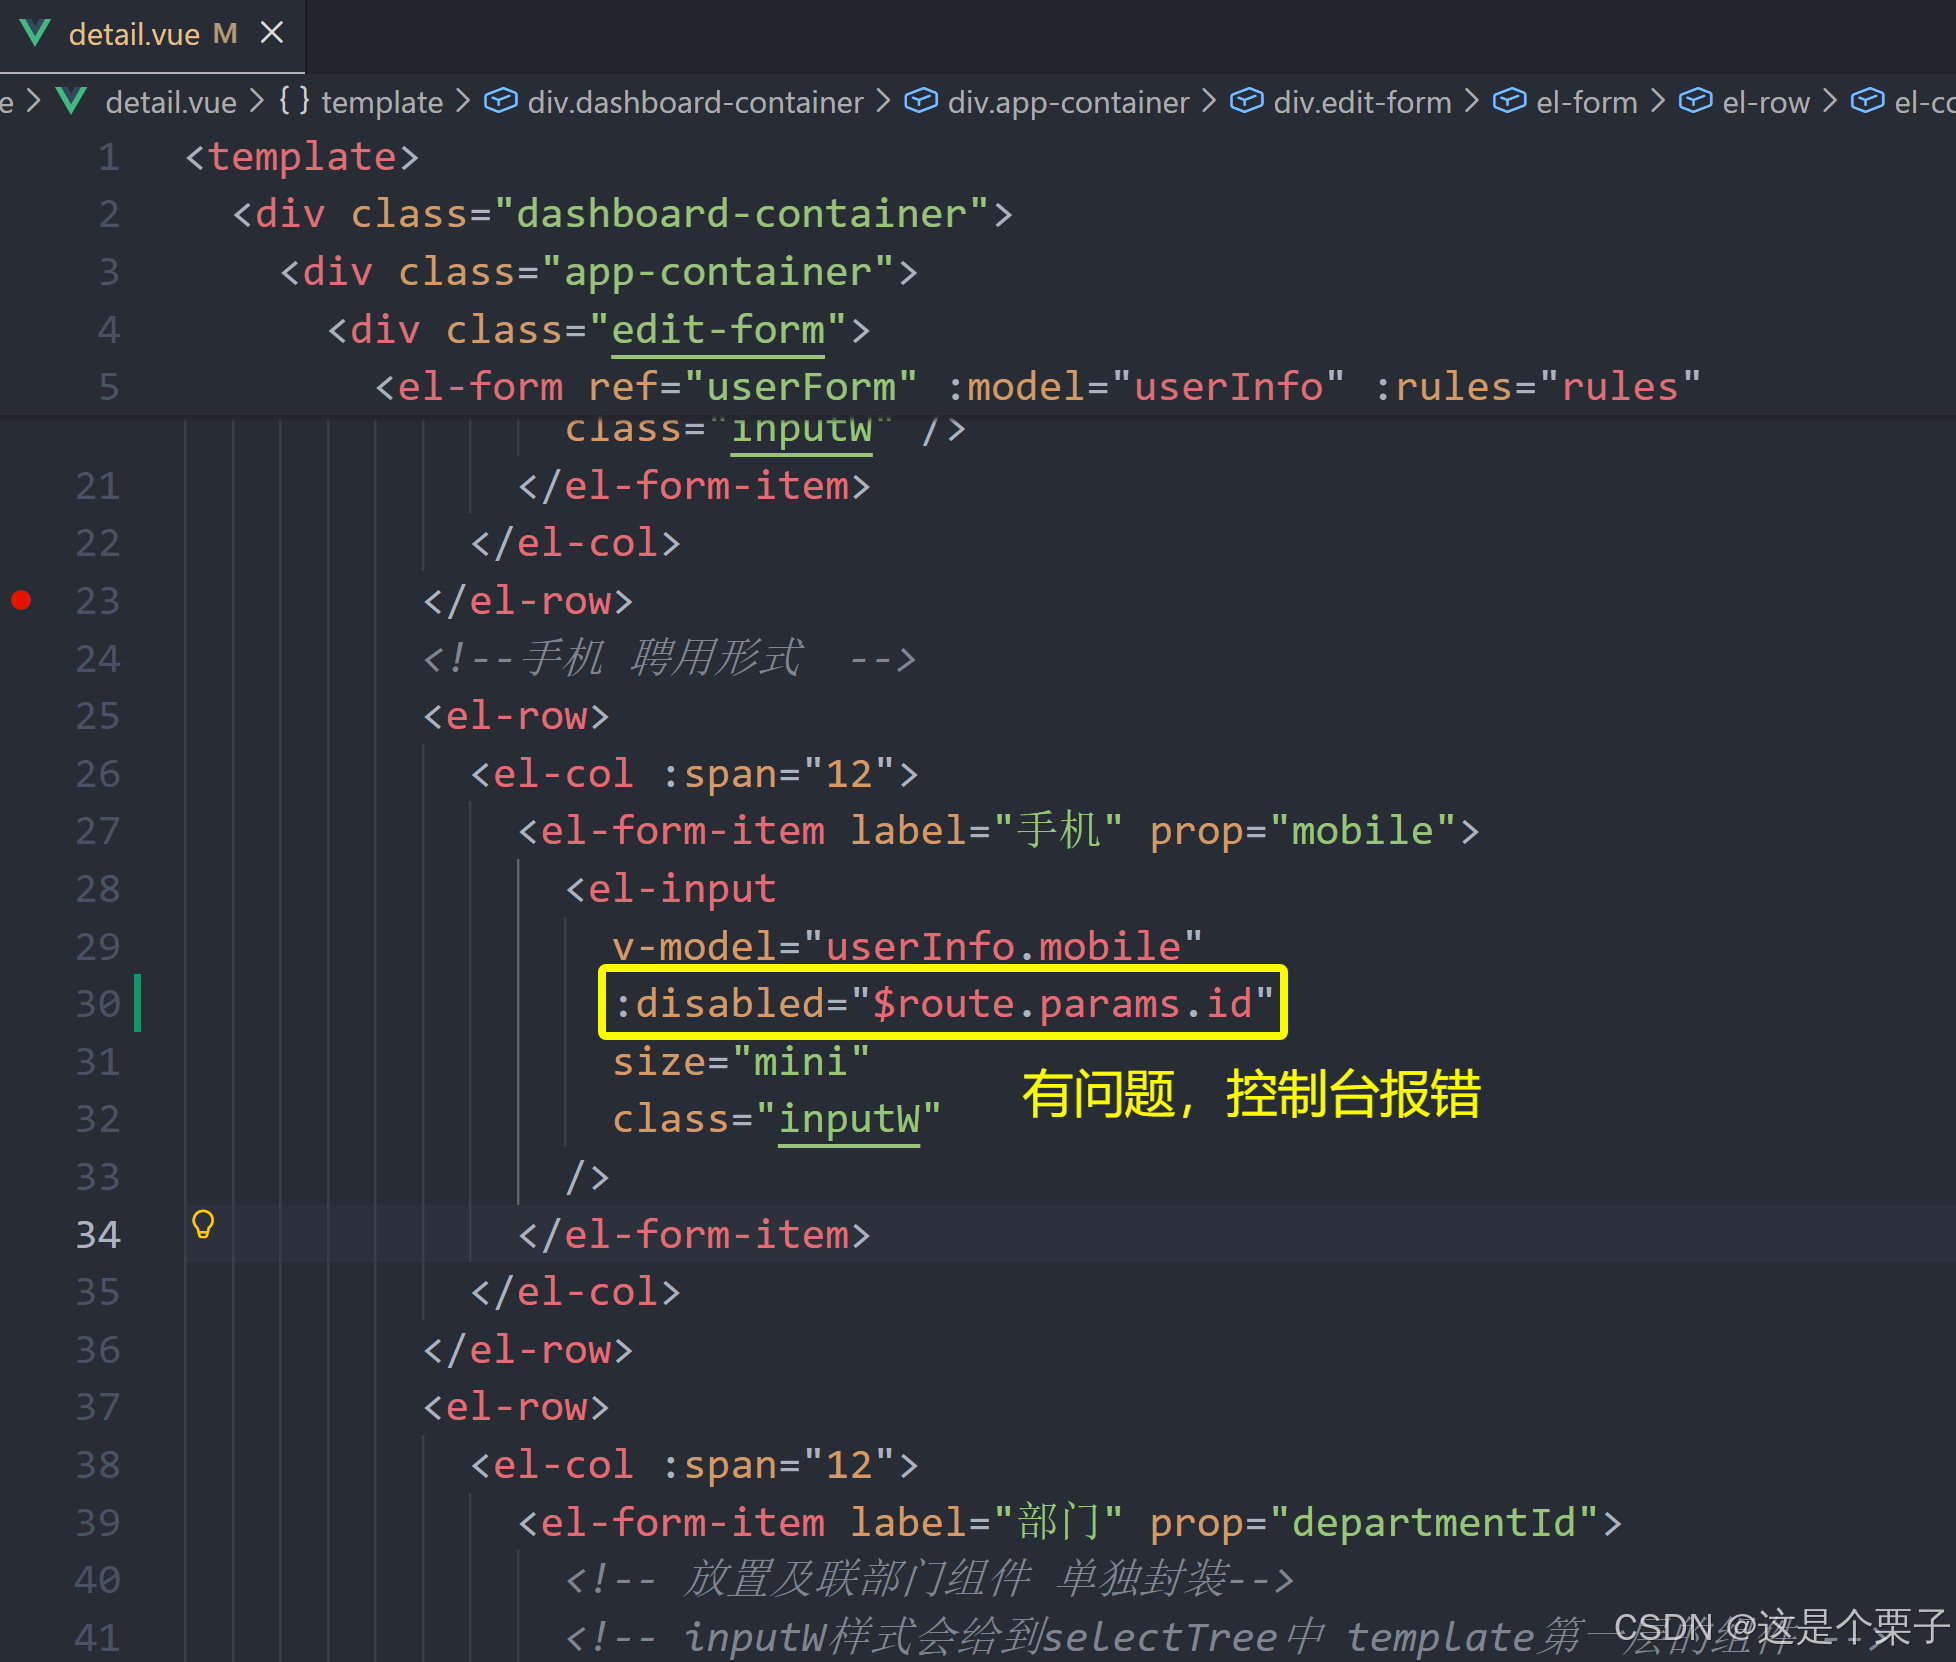Click :span="12" on line 26
Screen dimensions: 1956x1662
coord(778,774)
